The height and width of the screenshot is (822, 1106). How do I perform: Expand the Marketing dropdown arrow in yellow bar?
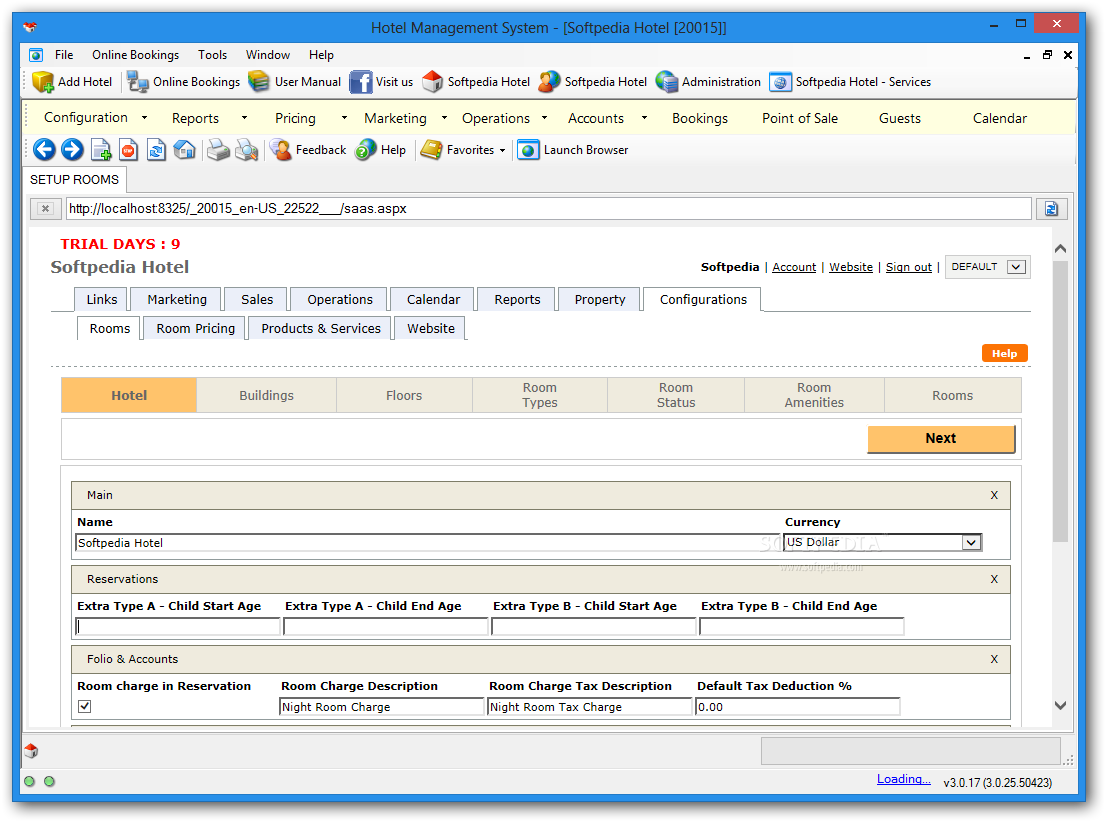[x=444, y=118]
